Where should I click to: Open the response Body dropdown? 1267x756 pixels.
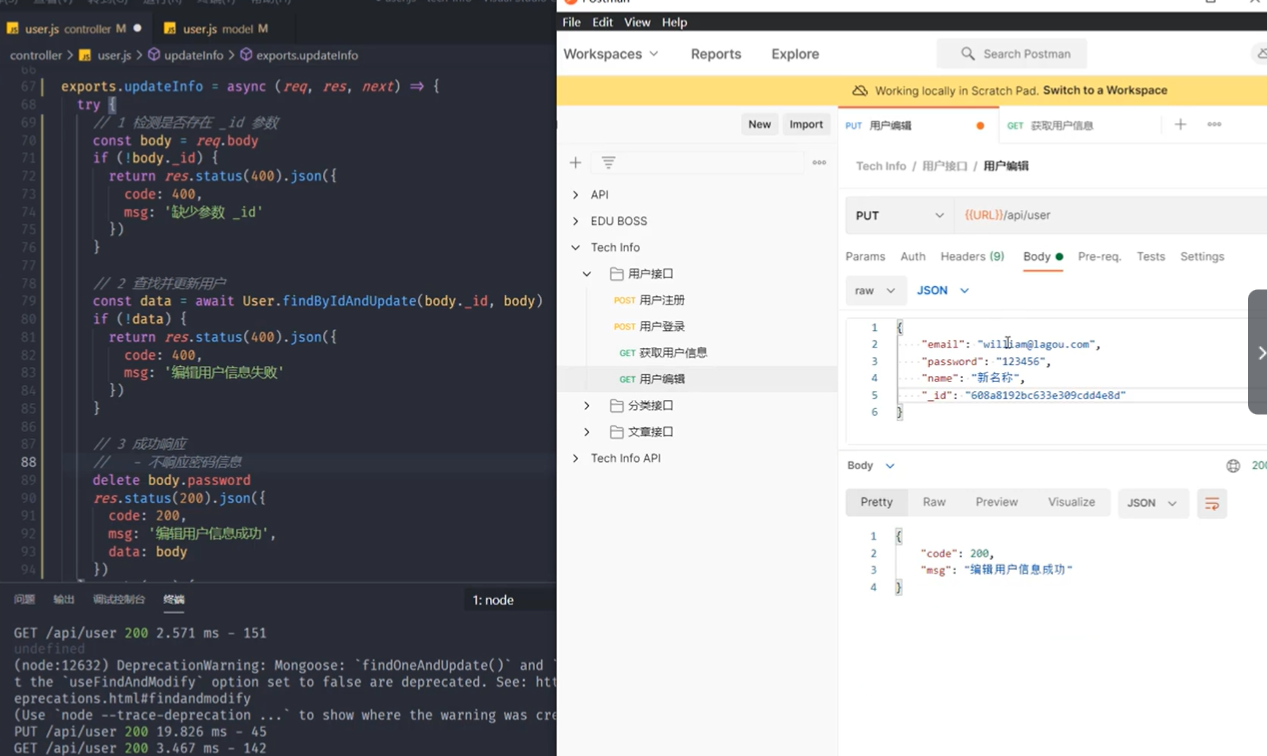coord(871,465)
